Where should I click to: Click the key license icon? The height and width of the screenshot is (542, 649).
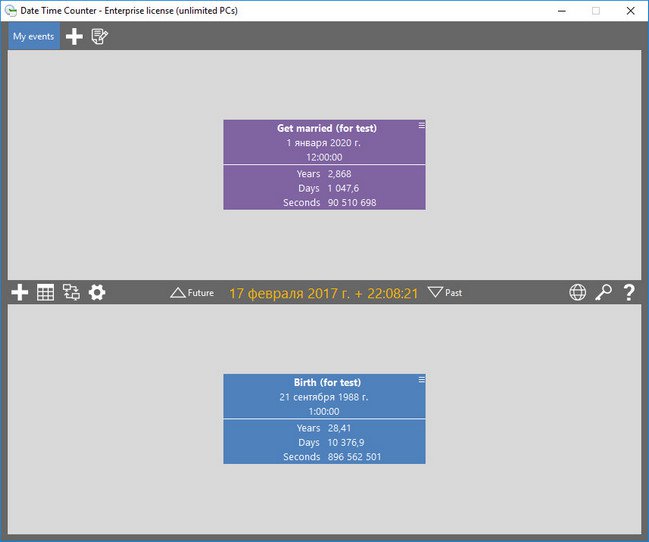[x=603, y=292]
